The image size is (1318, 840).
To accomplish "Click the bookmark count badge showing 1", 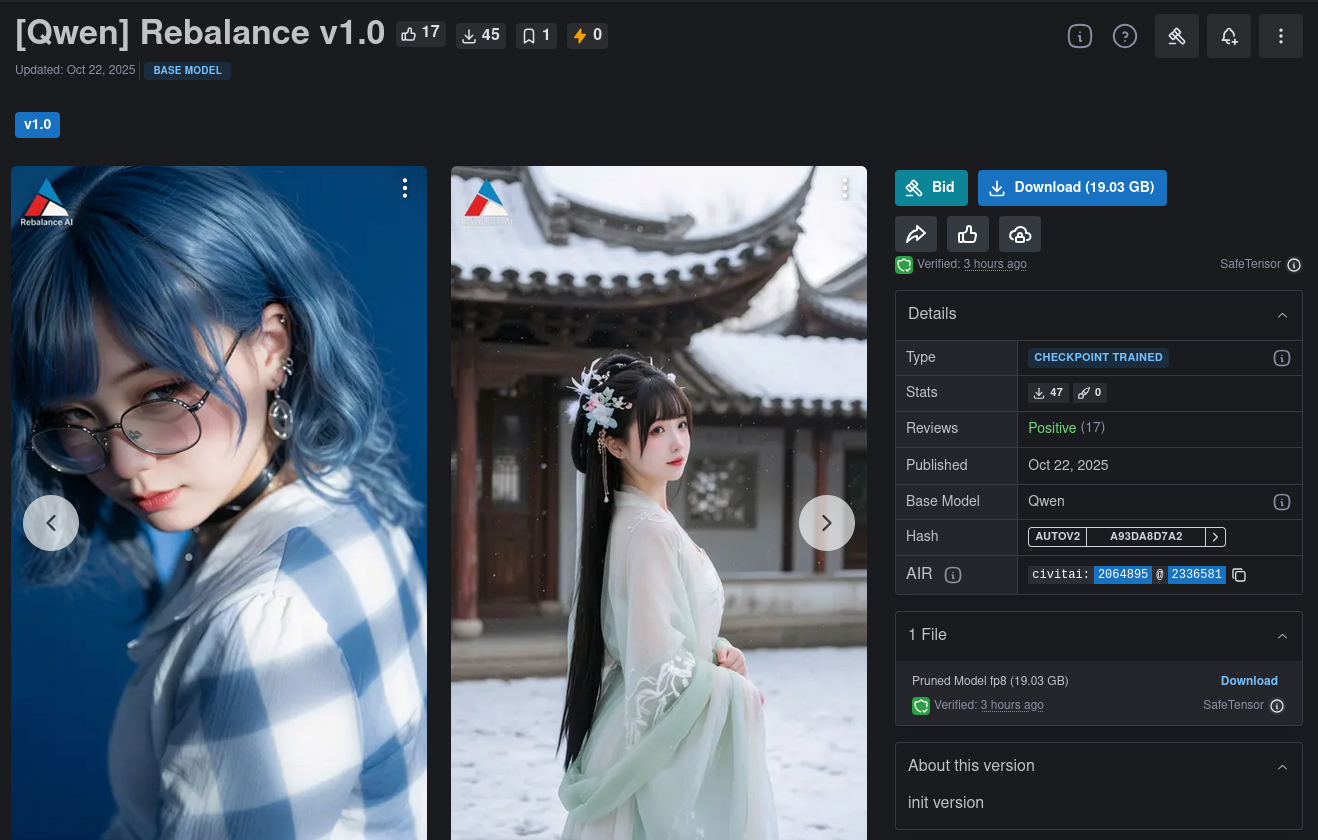I will click(537, 35).
